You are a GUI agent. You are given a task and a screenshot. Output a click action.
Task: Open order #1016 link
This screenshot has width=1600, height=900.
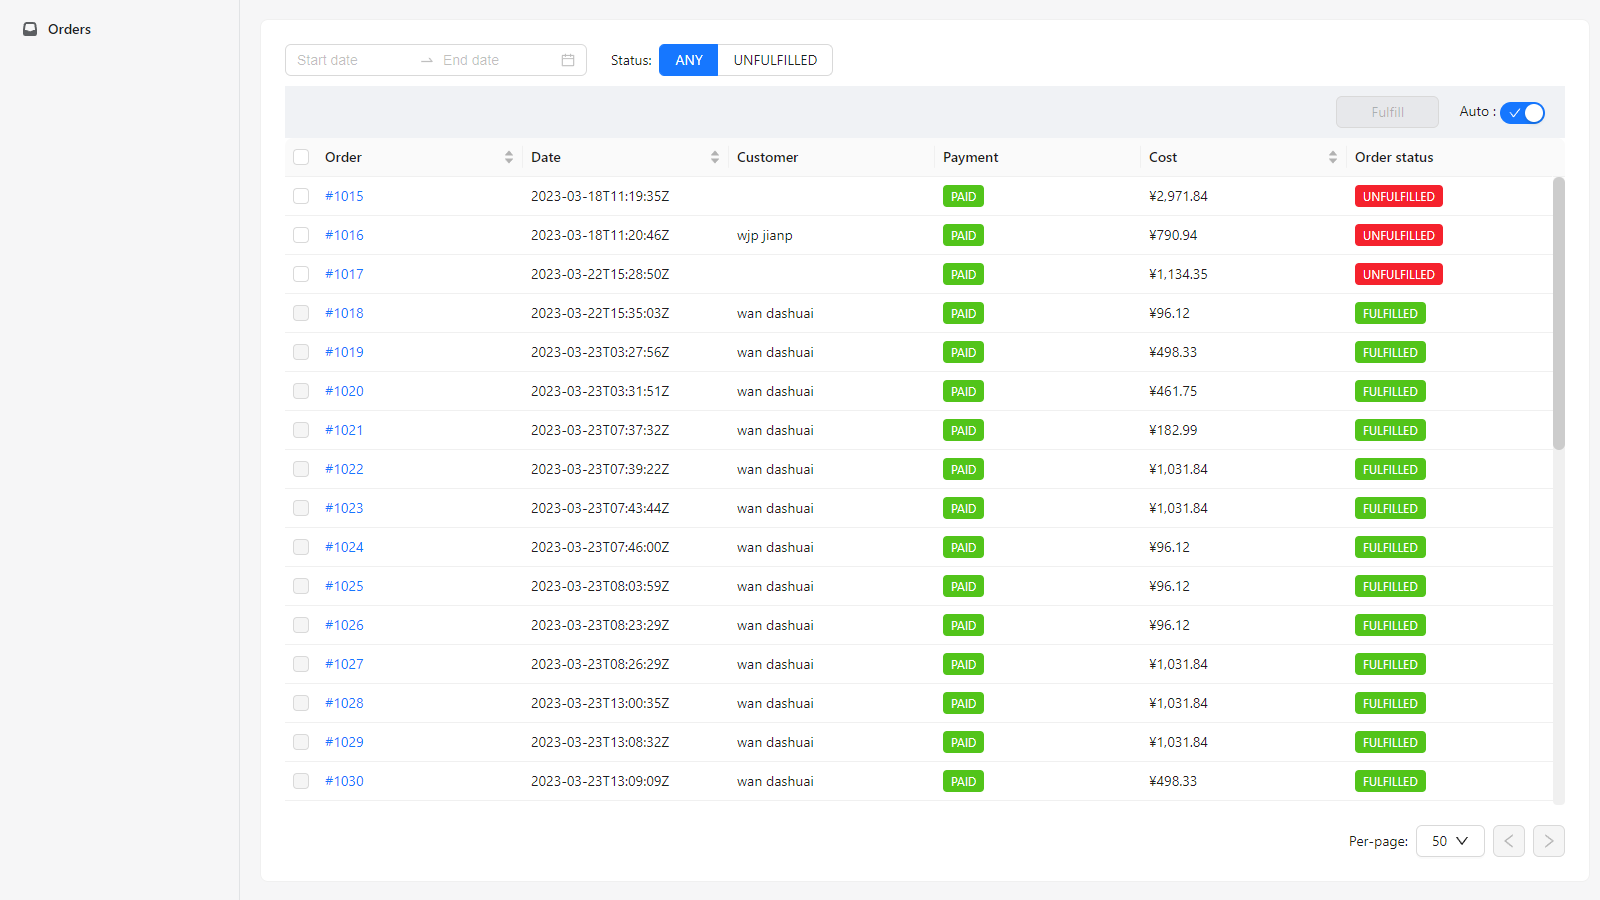tap(344, 235)
